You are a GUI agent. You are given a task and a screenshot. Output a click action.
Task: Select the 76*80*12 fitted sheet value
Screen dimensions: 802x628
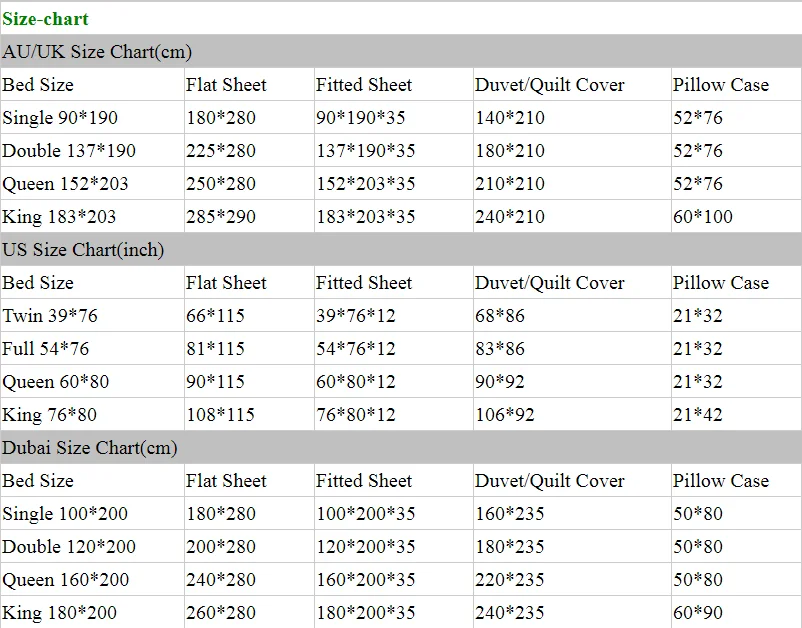tap(356, 414)
